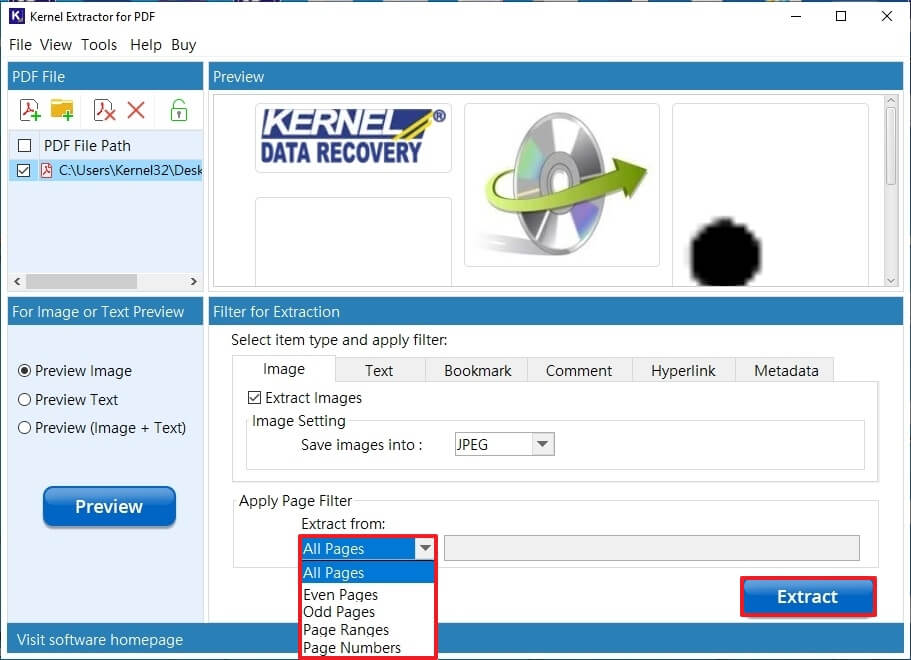The height and width of the screenshot is (660, 911).
Task: Select the C:\Users\Kernel32\Desk file row
Action: [106, 170]
